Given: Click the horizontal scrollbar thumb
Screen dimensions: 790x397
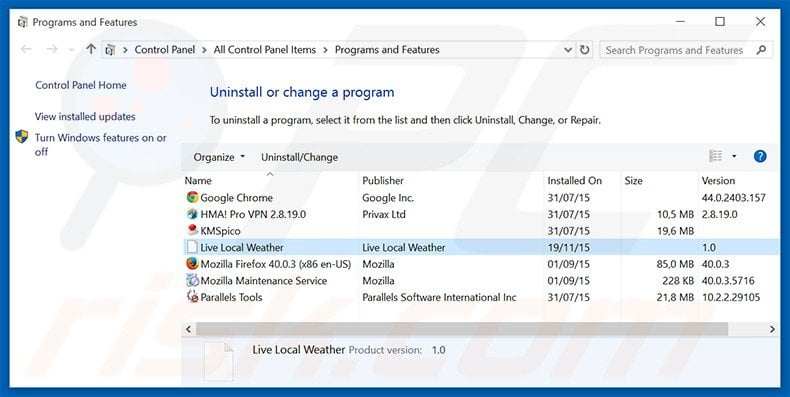Looking at the screenshot, I should point(462,329).
